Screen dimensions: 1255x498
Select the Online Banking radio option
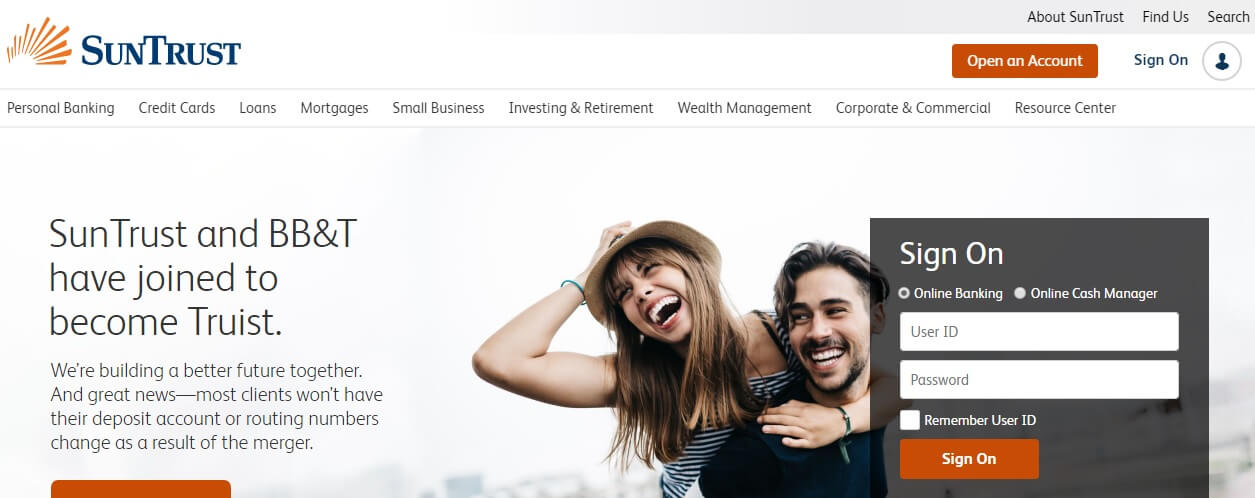(904, 294)
